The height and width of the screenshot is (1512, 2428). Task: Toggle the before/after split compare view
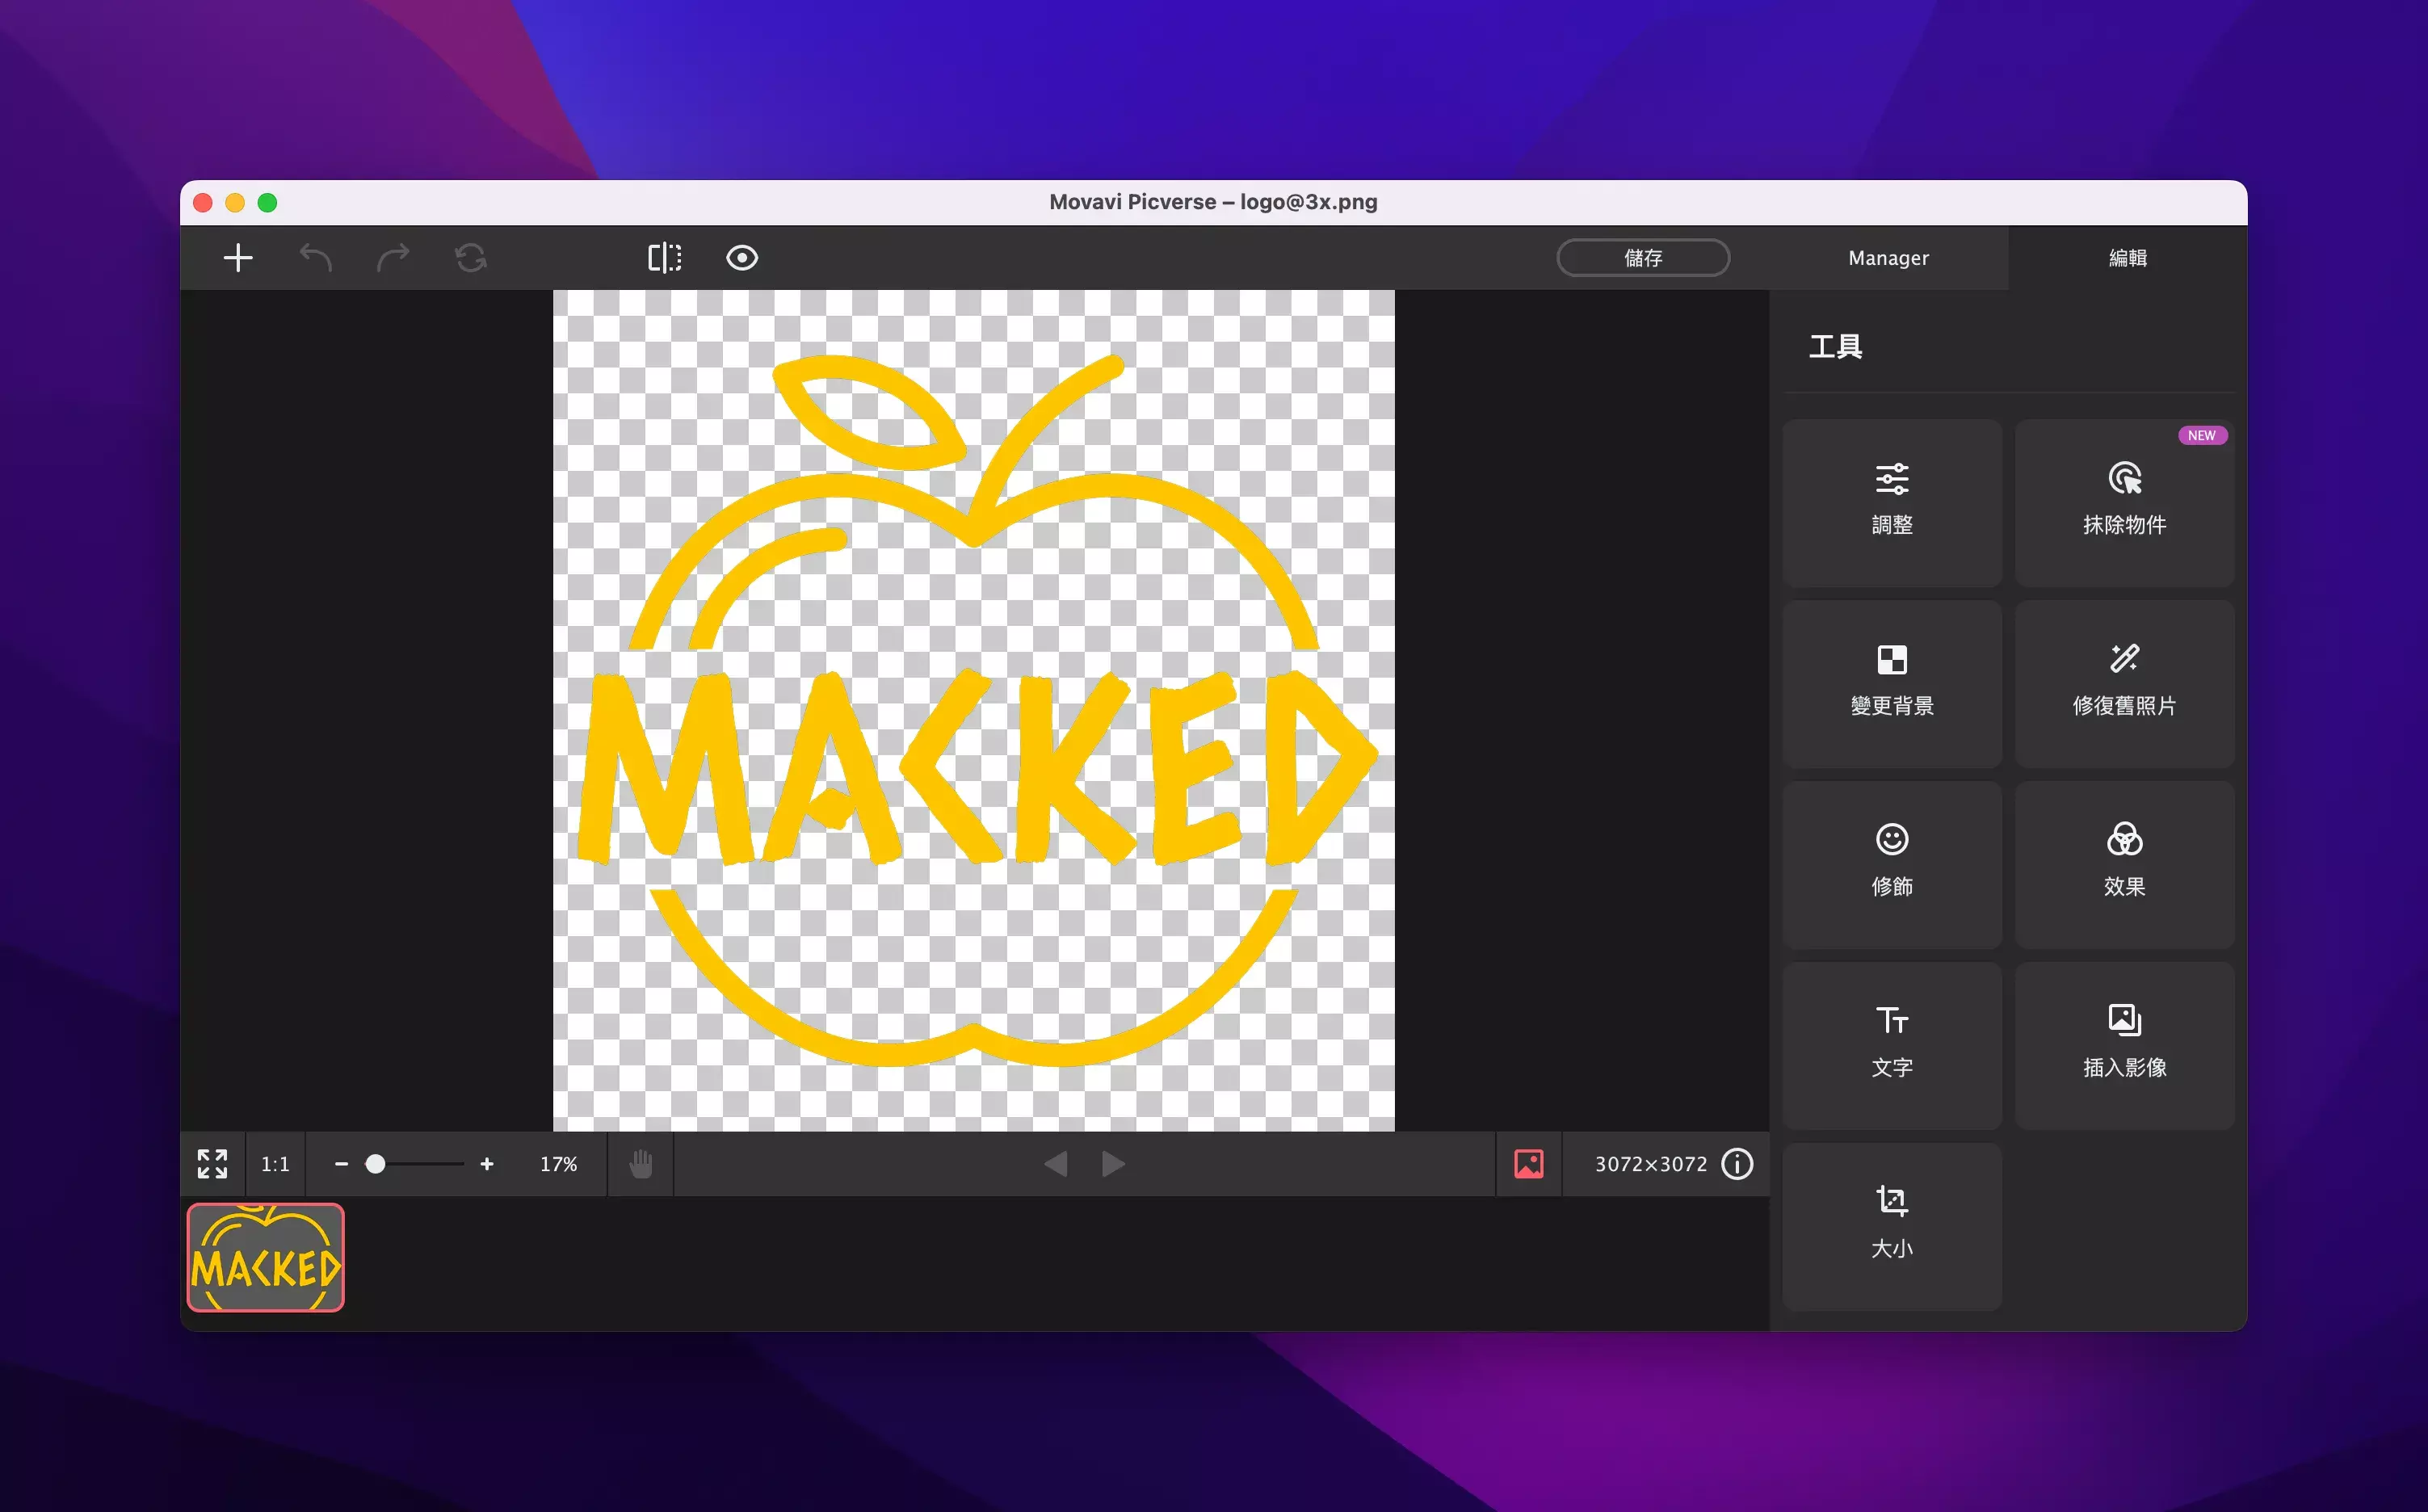tap(664, 258)
